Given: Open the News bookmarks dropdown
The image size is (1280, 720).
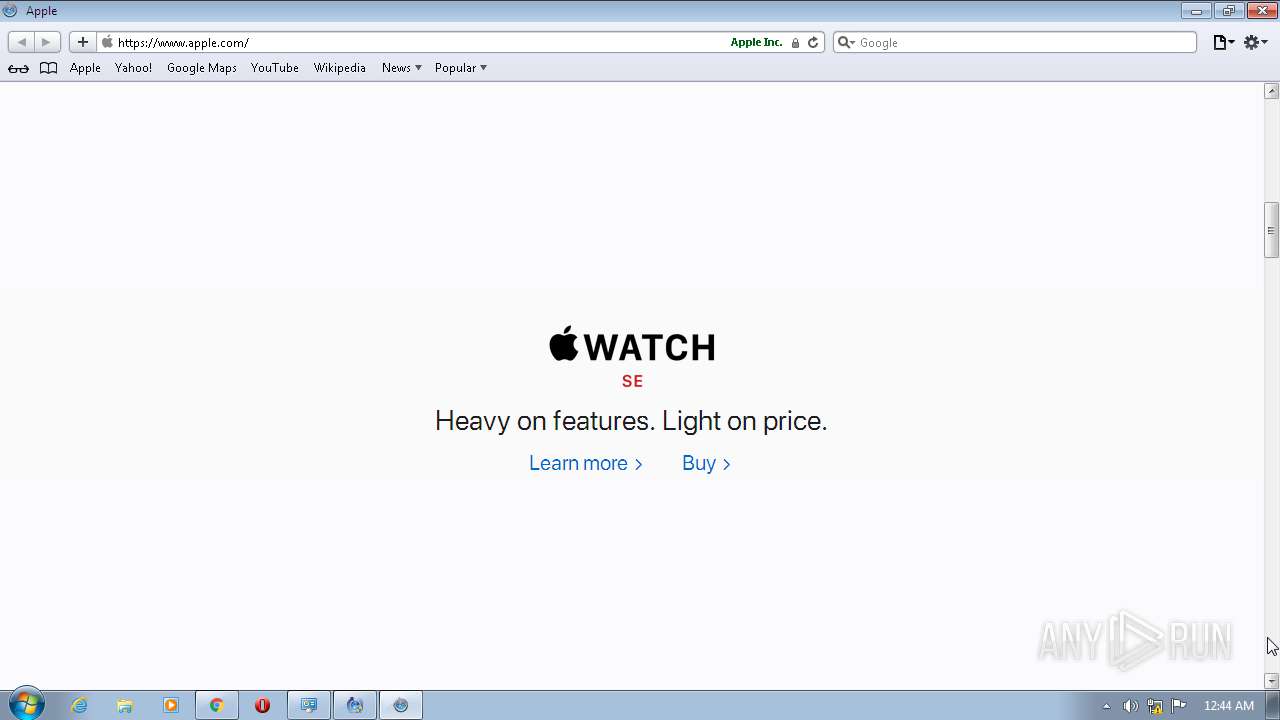Looking at the screenshot, I should click(401, 68).
